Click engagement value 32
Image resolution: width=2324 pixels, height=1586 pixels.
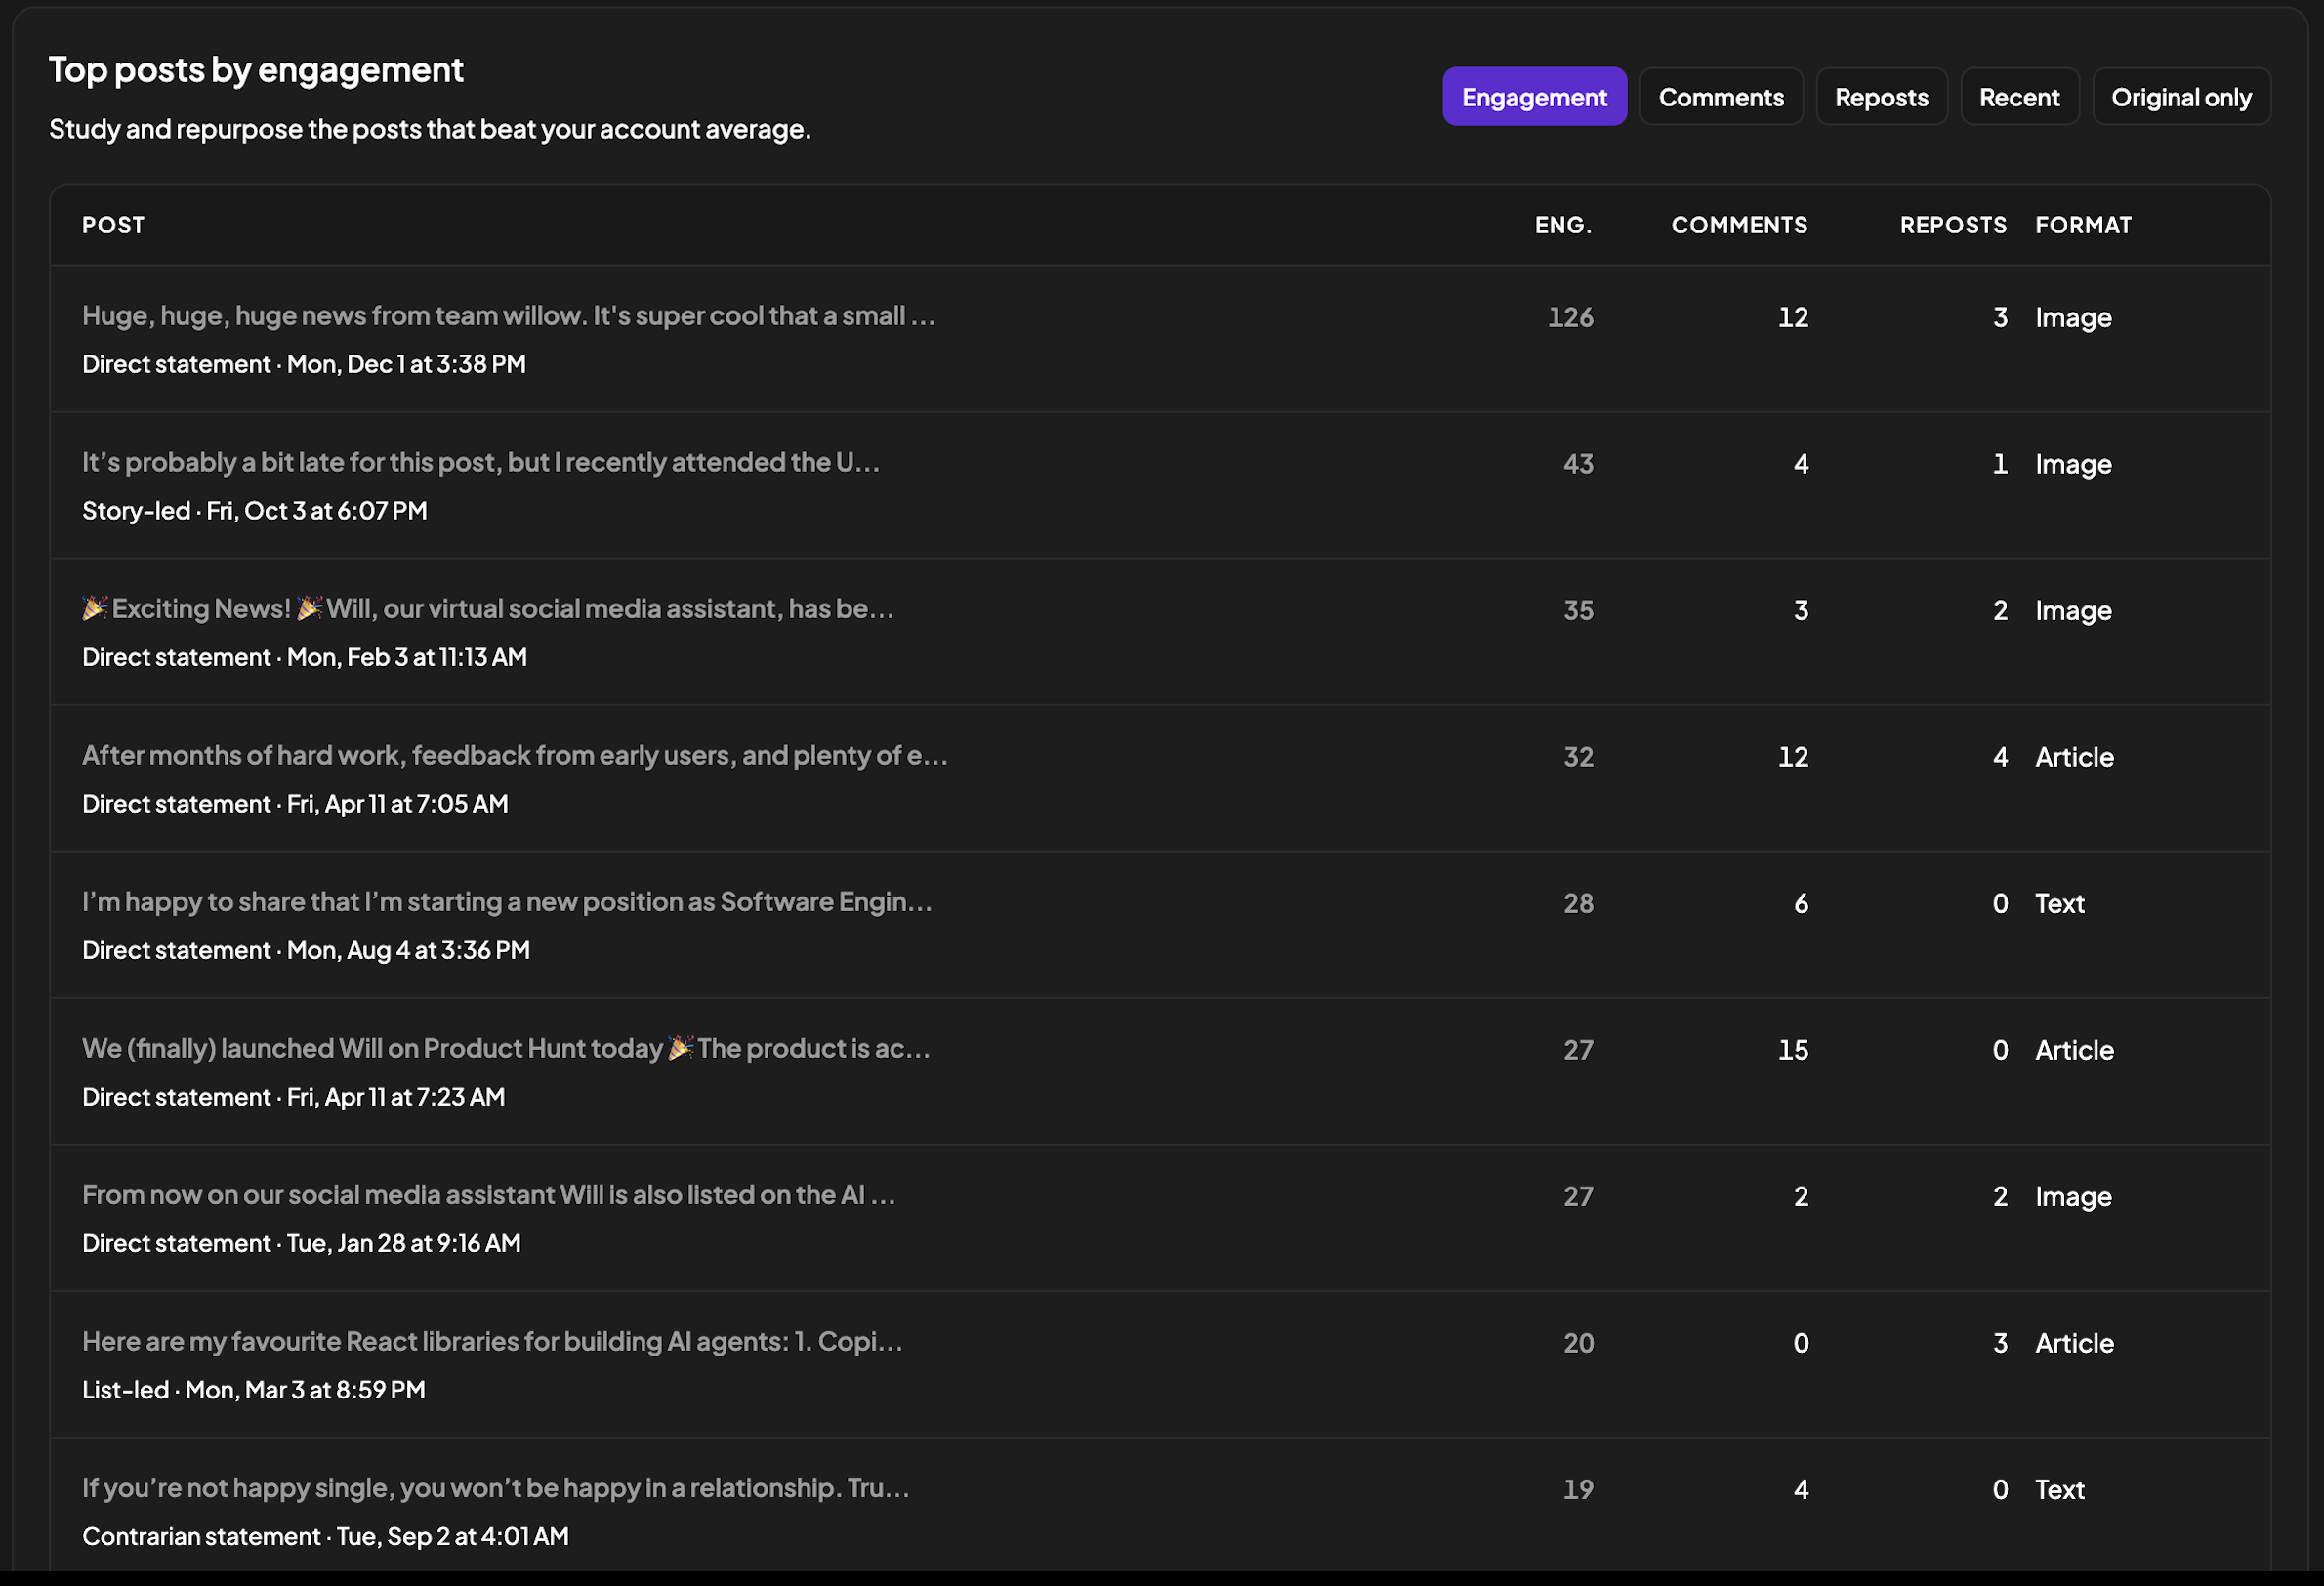[1578, 757]
